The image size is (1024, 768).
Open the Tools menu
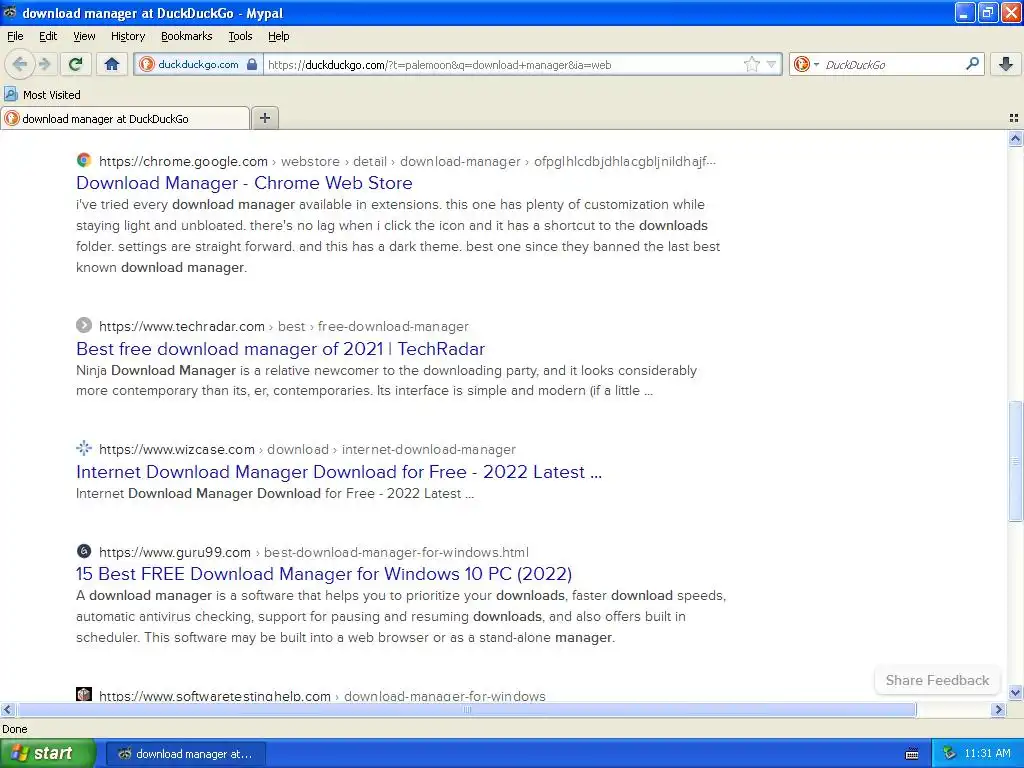click(240, 36)
